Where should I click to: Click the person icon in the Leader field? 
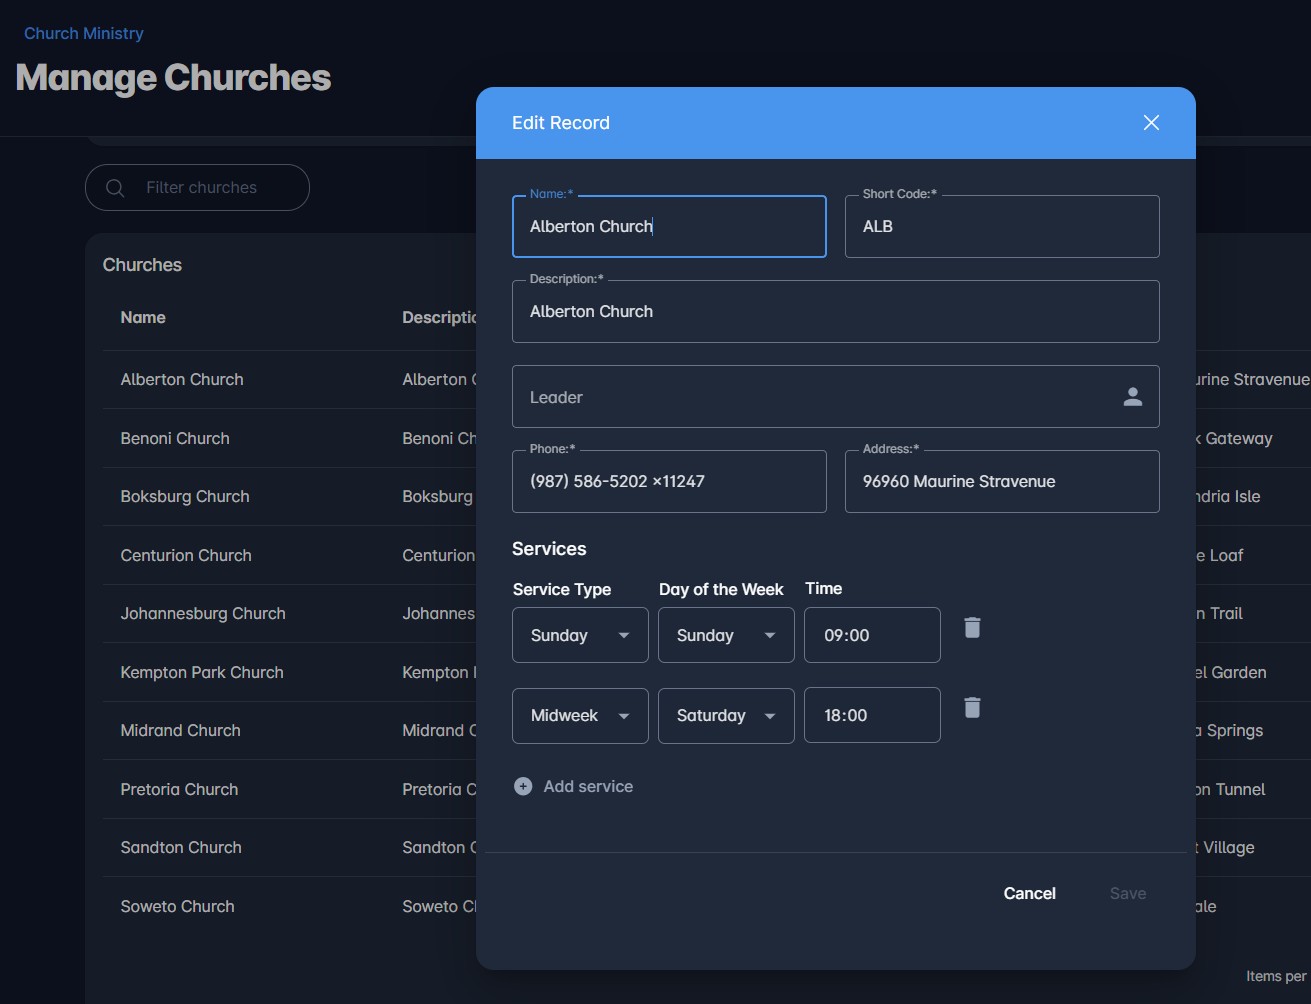pos(1132,396)
